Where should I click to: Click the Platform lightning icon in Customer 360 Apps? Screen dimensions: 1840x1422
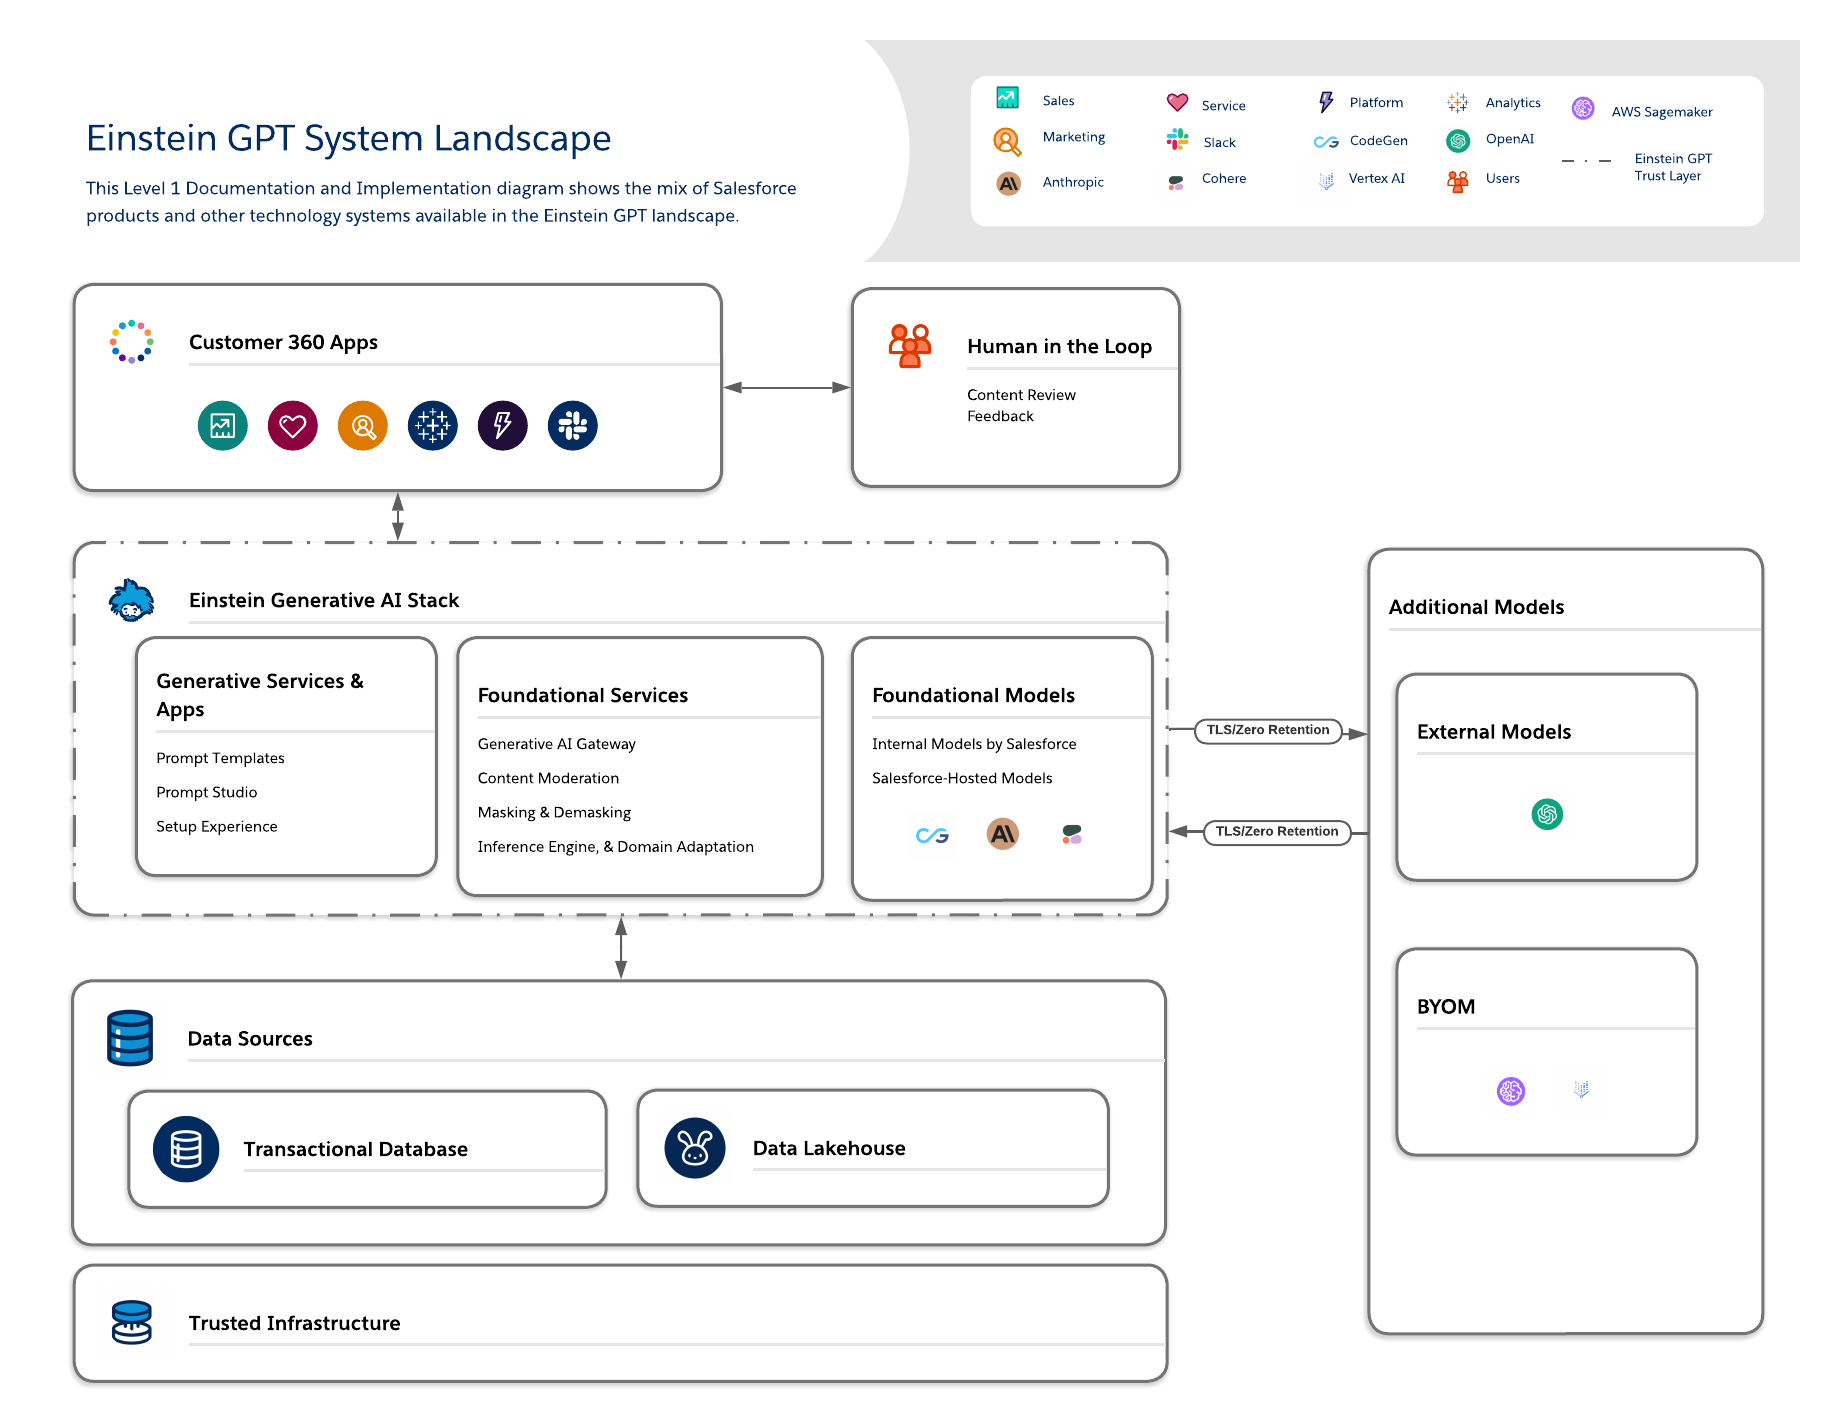502,425
